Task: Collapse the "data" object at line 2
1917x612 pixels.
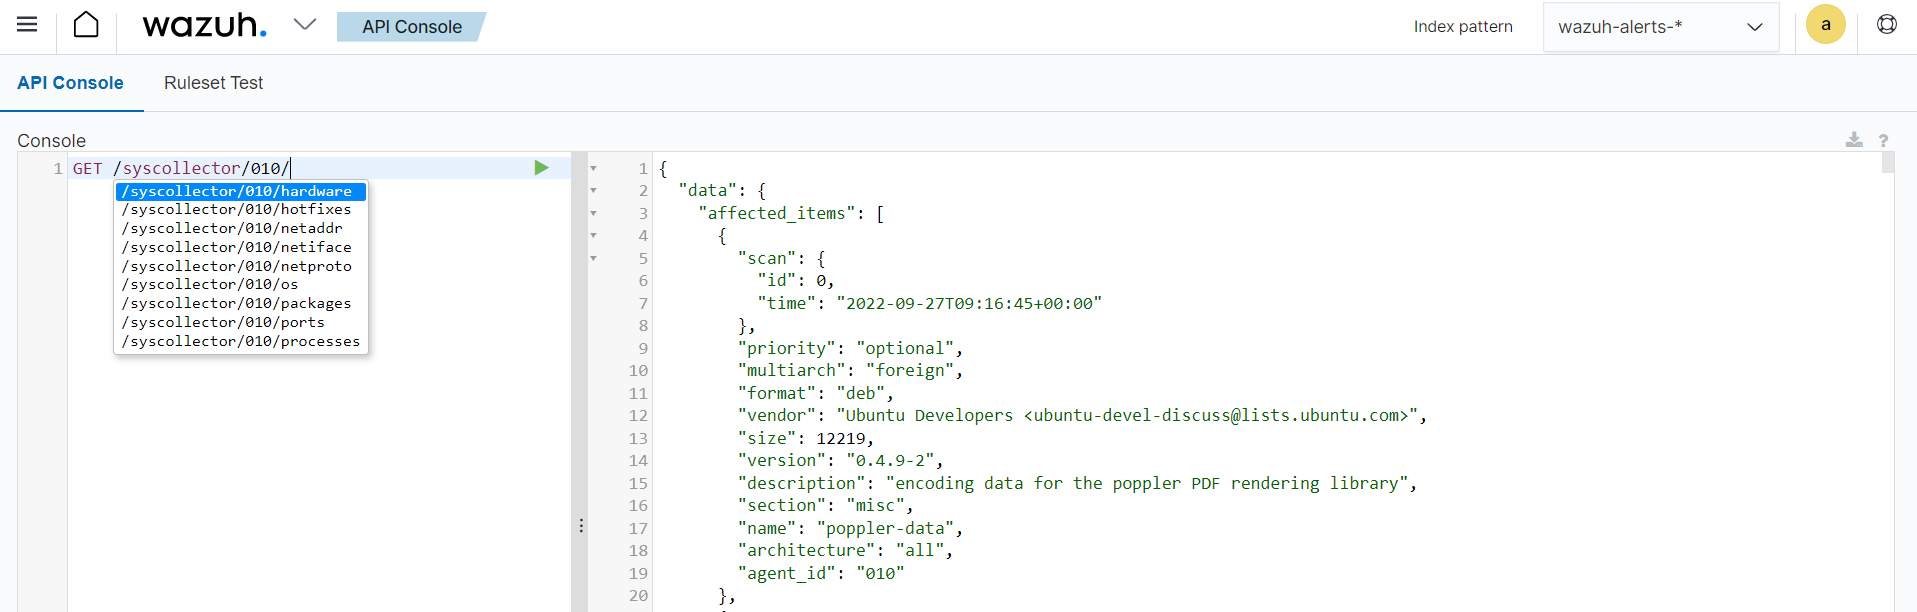Action: (593, 190)
